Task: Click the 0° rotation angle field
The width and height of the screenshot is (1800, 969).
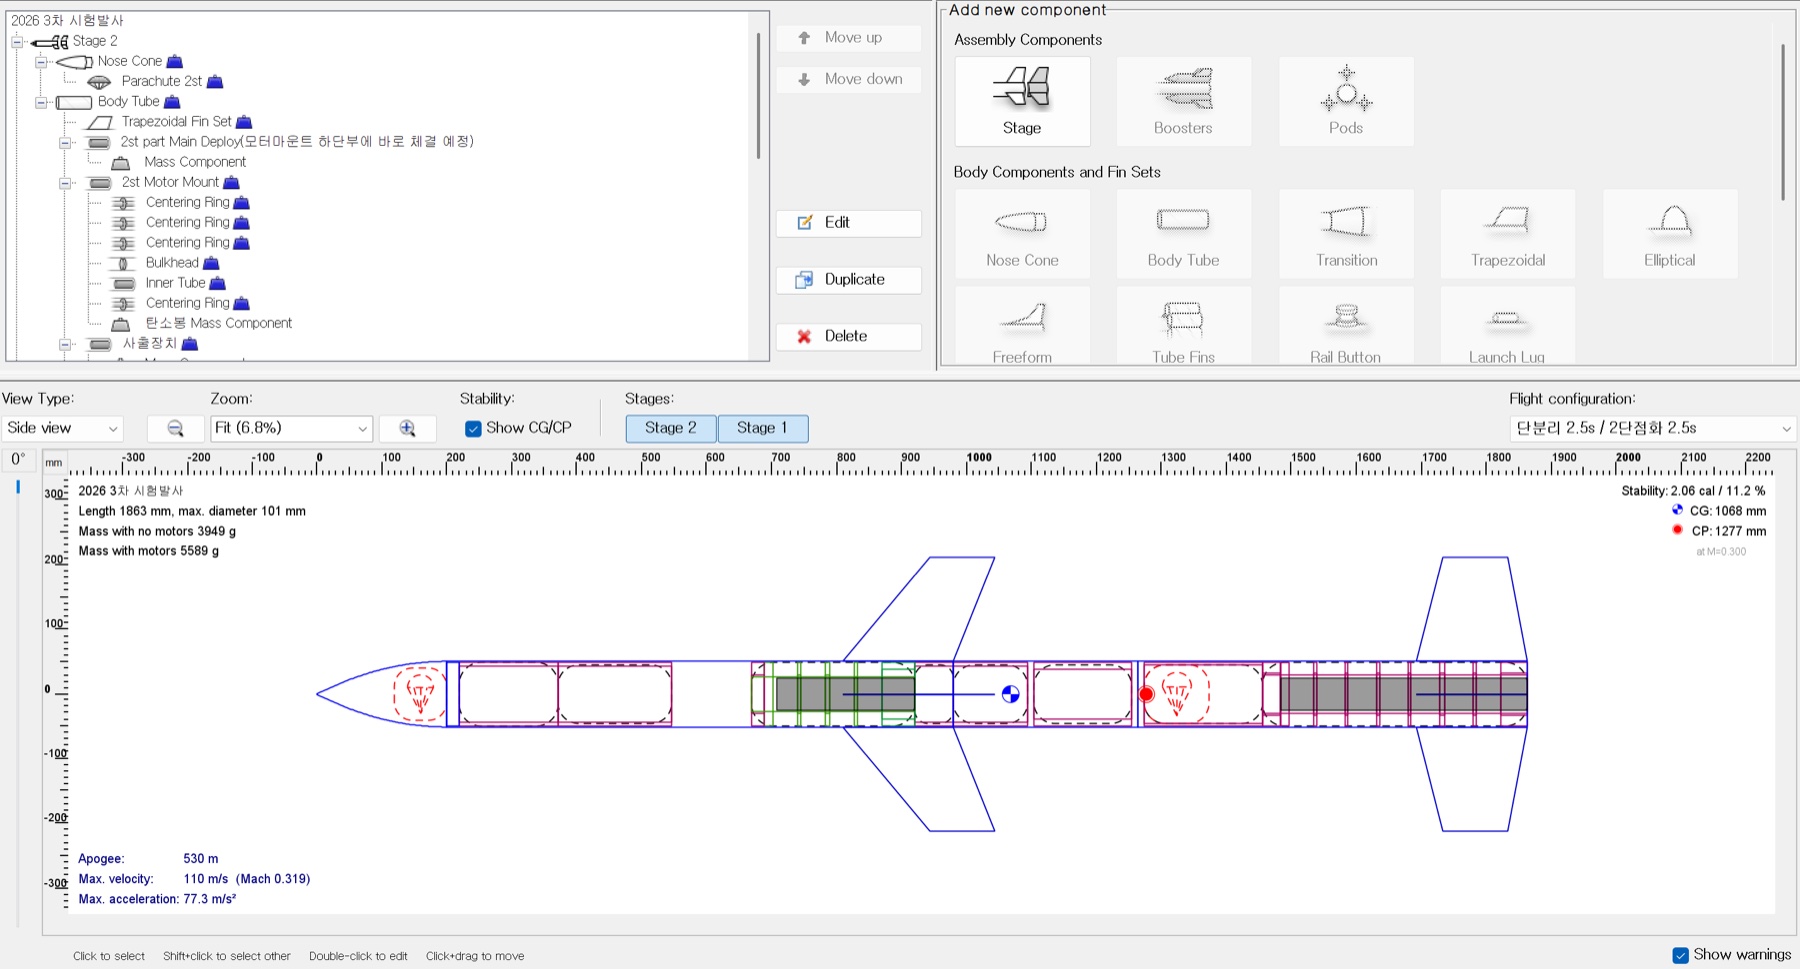Action: 18,460
